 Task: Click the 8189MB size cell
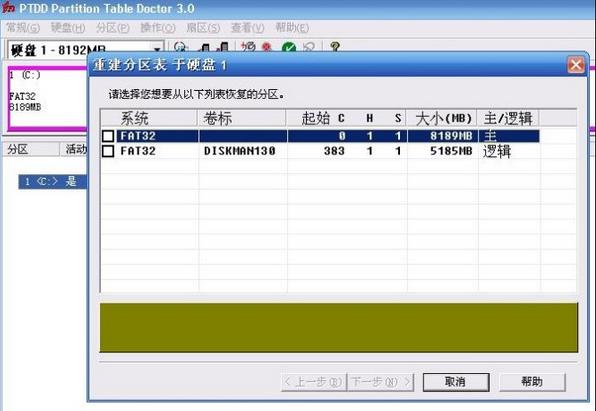(451, 136)
